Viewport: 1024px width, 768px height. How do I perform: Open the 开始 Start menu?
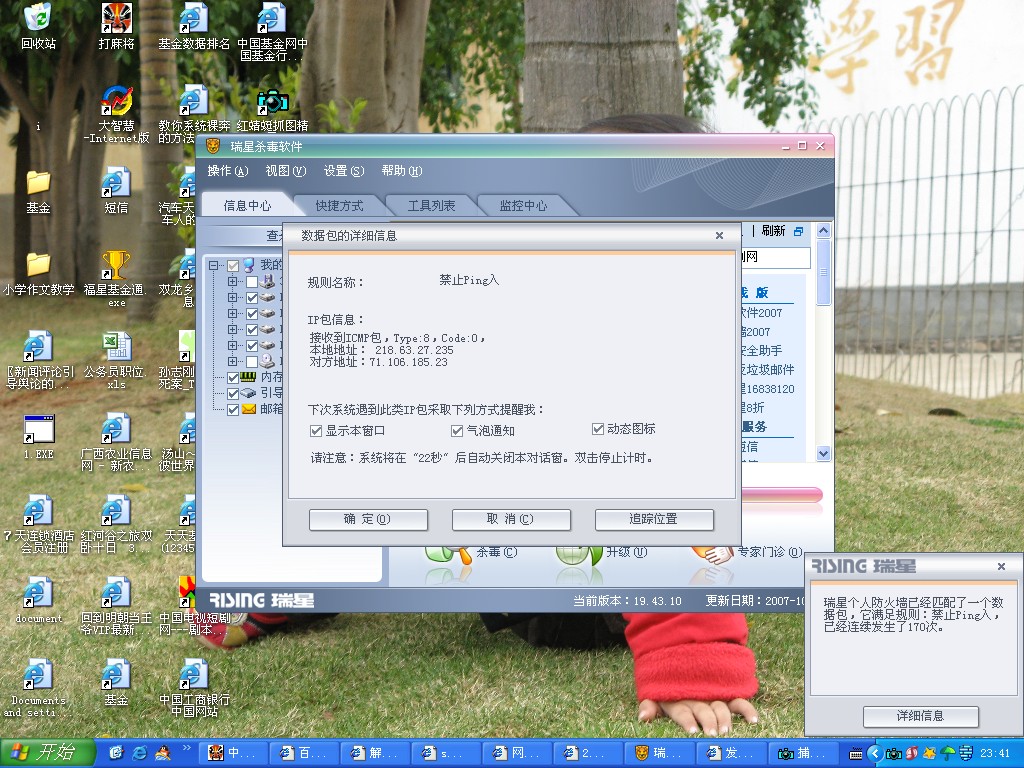click(x=47, y=753)
